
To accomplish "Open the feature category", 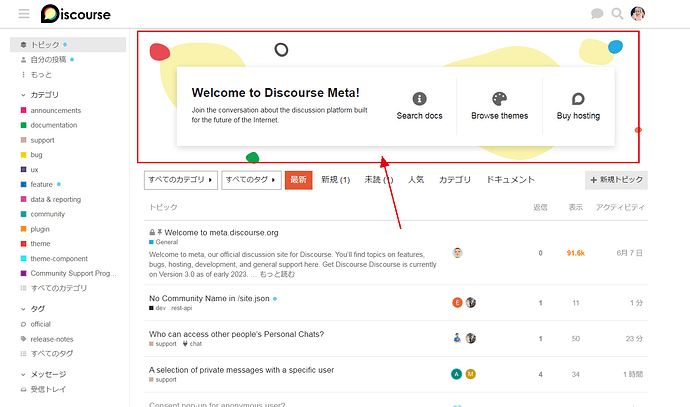I will click(x=41, y=184).
